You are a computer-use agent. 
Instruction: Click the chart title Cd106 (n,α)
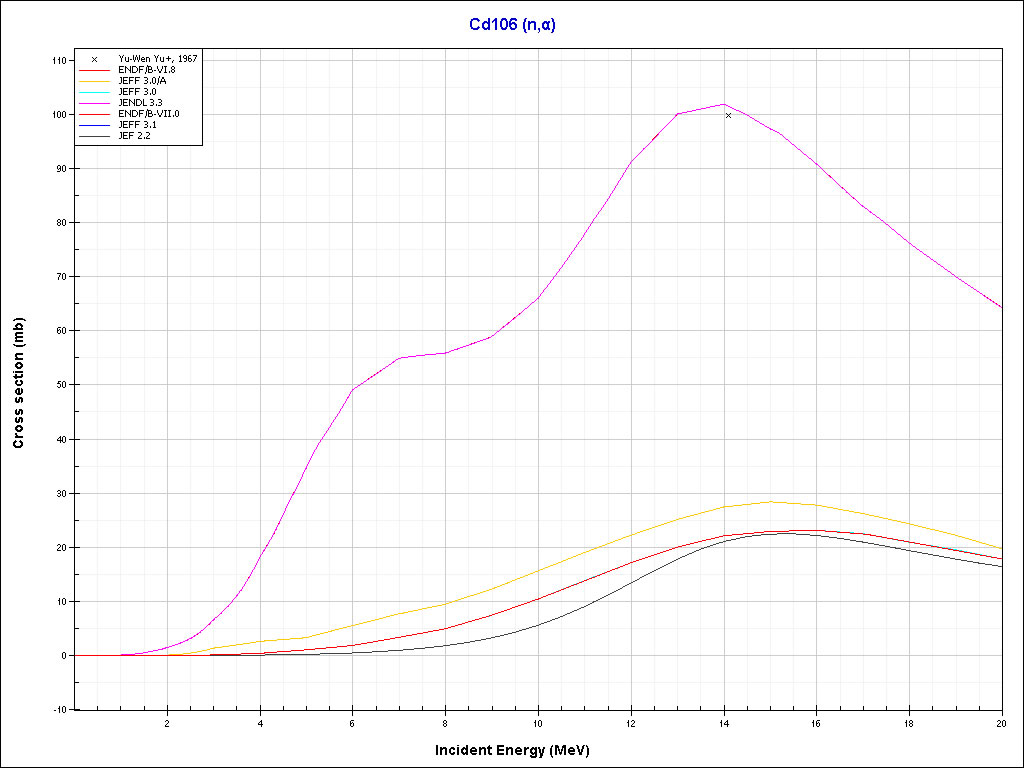[512, 25]
